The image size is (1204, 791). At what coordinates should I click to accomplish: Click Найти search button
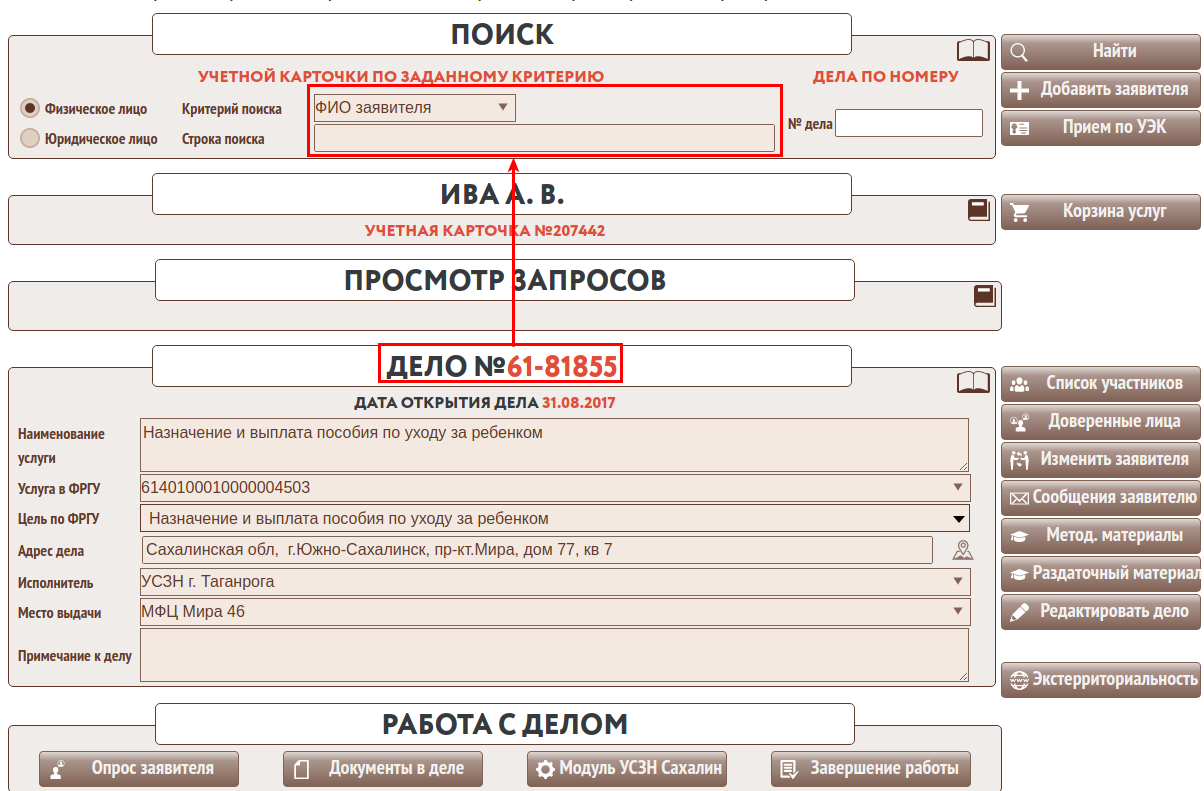pos(1100,51)
